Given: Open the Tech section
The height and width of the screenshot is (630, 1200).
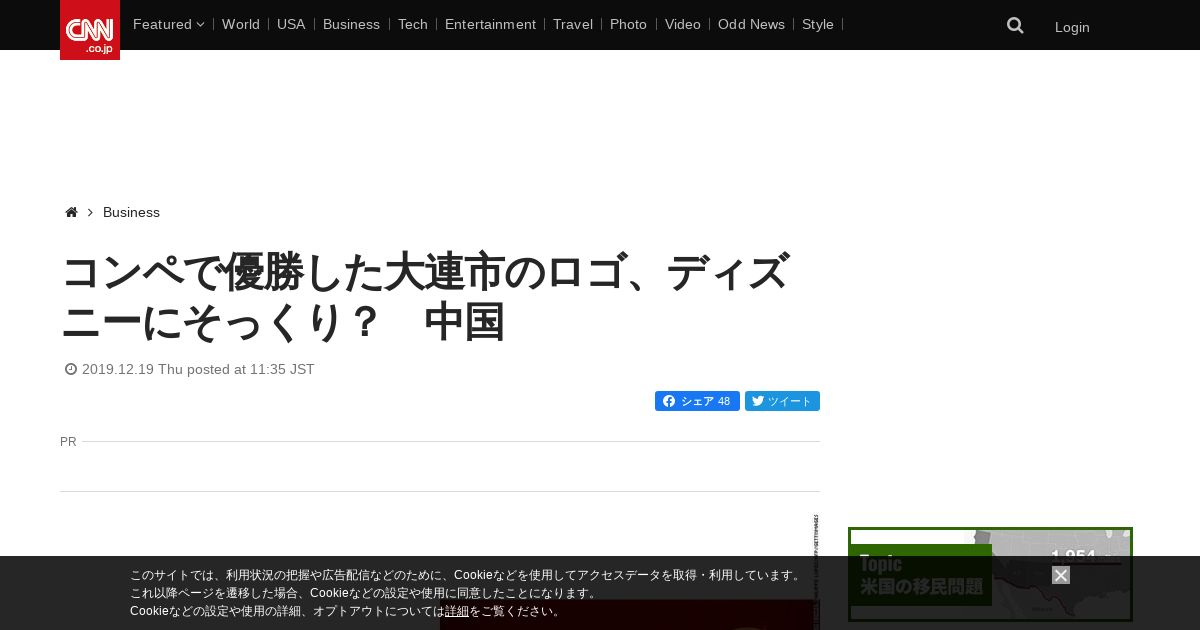Looking at the screenshot, I should [413, 24].
